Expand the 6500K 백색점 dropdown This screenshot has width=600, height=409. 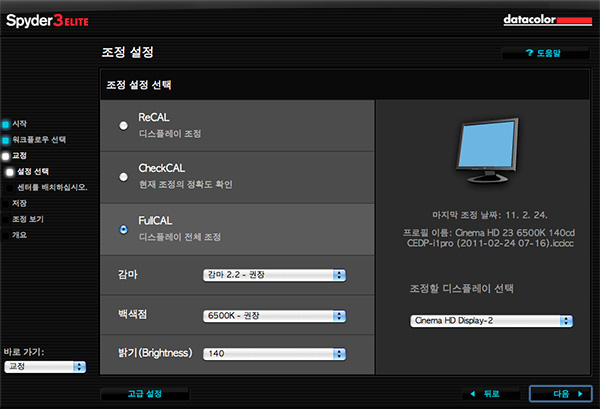tap(274, 314)
